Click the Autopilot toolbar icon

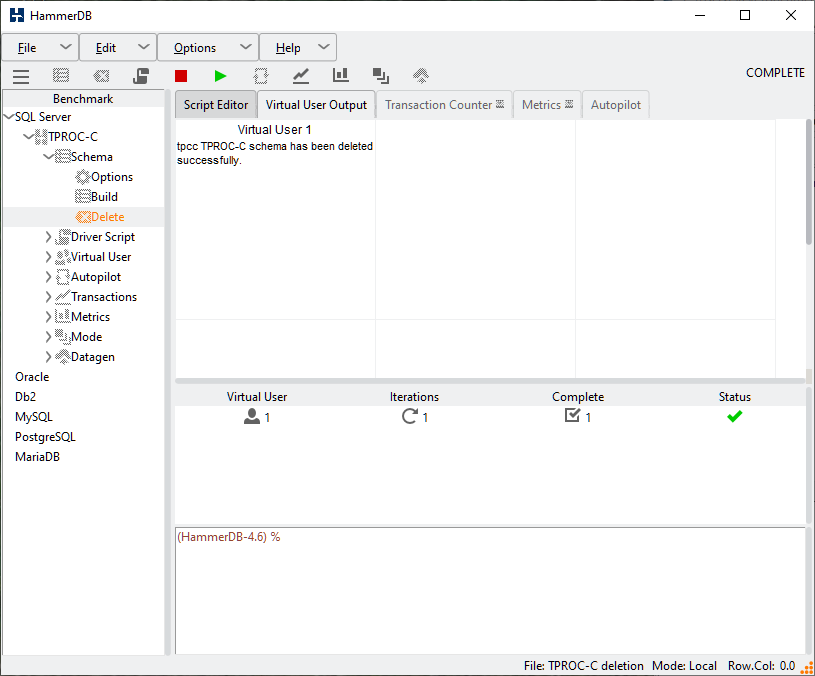coord(261,76)
